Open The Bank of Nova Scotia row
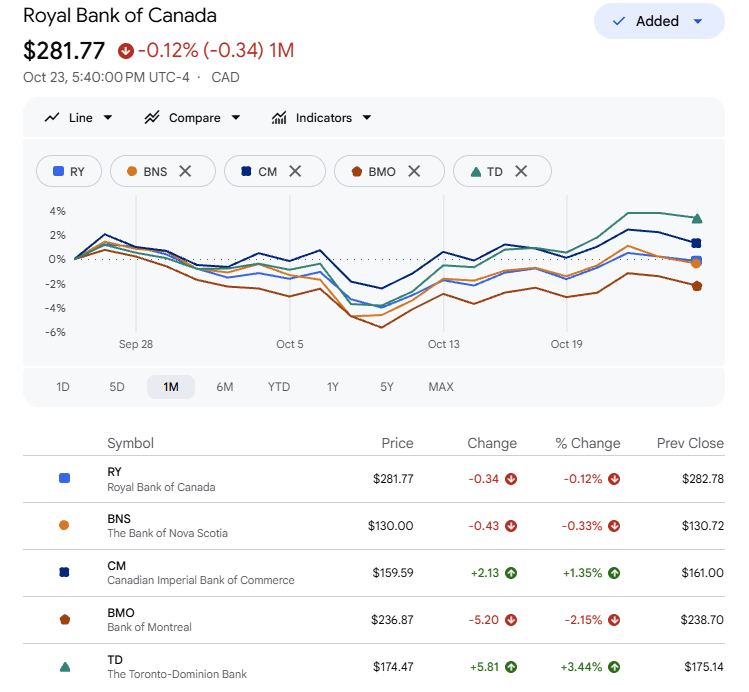Screen dimensions: 749x692 [374, 525]
